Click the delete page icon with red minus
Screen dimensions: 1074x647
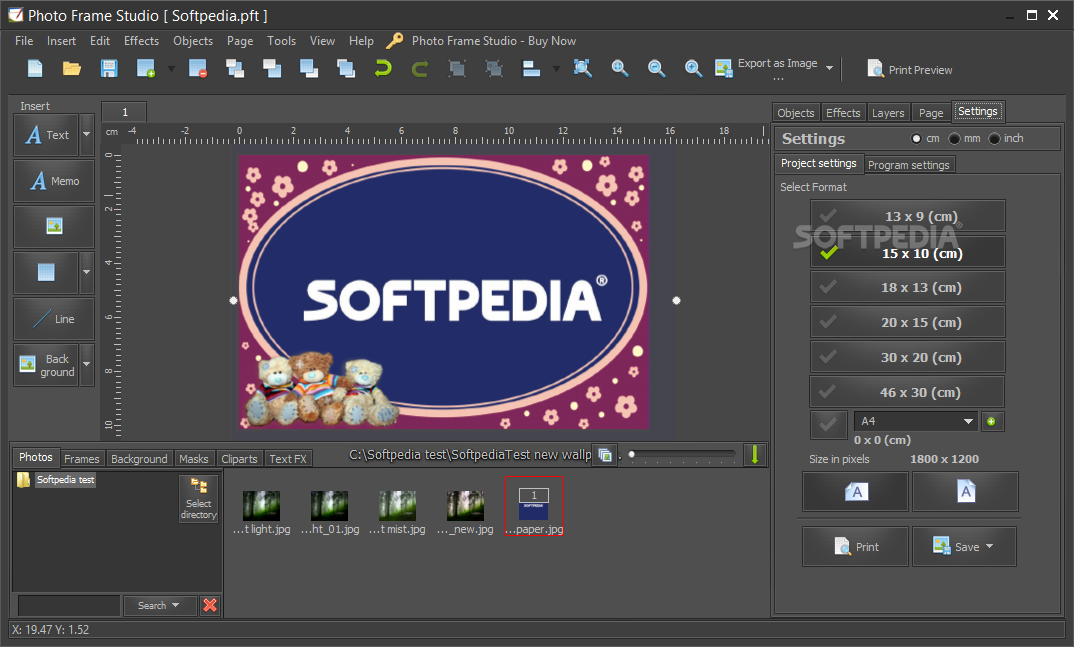[198, 68]
